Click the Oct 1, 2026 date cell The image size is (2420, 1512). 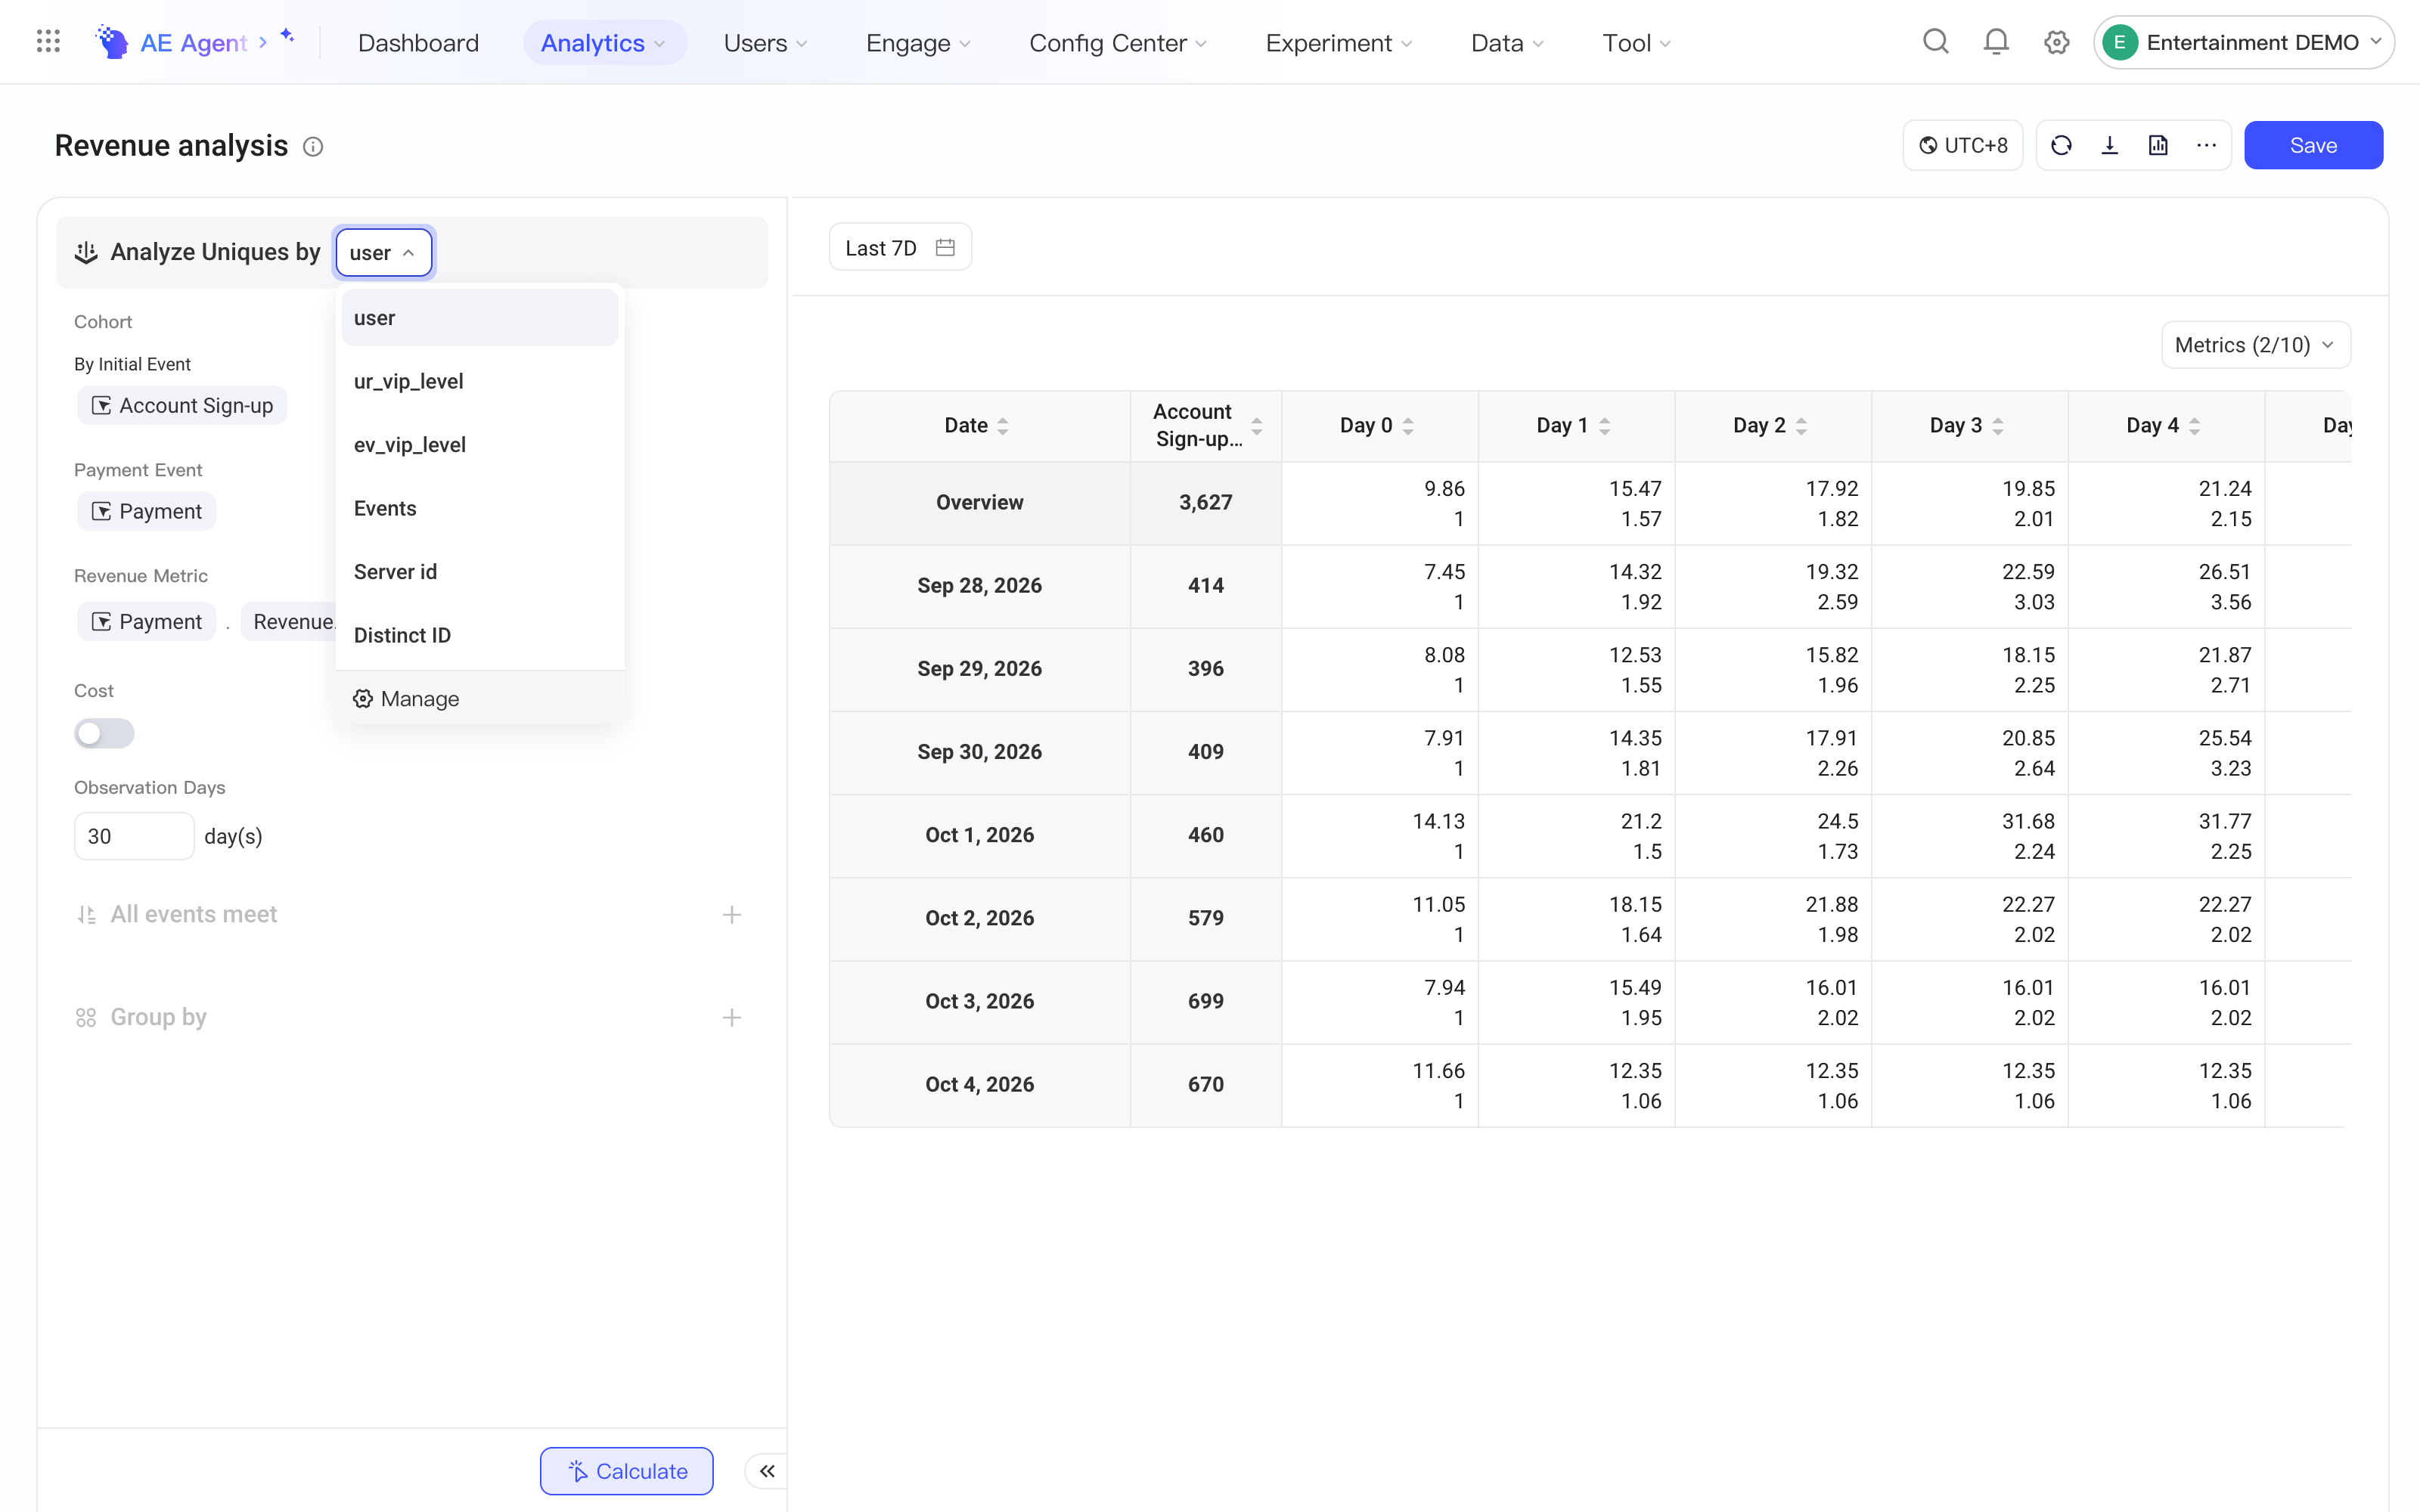click(x=979, y=835)
